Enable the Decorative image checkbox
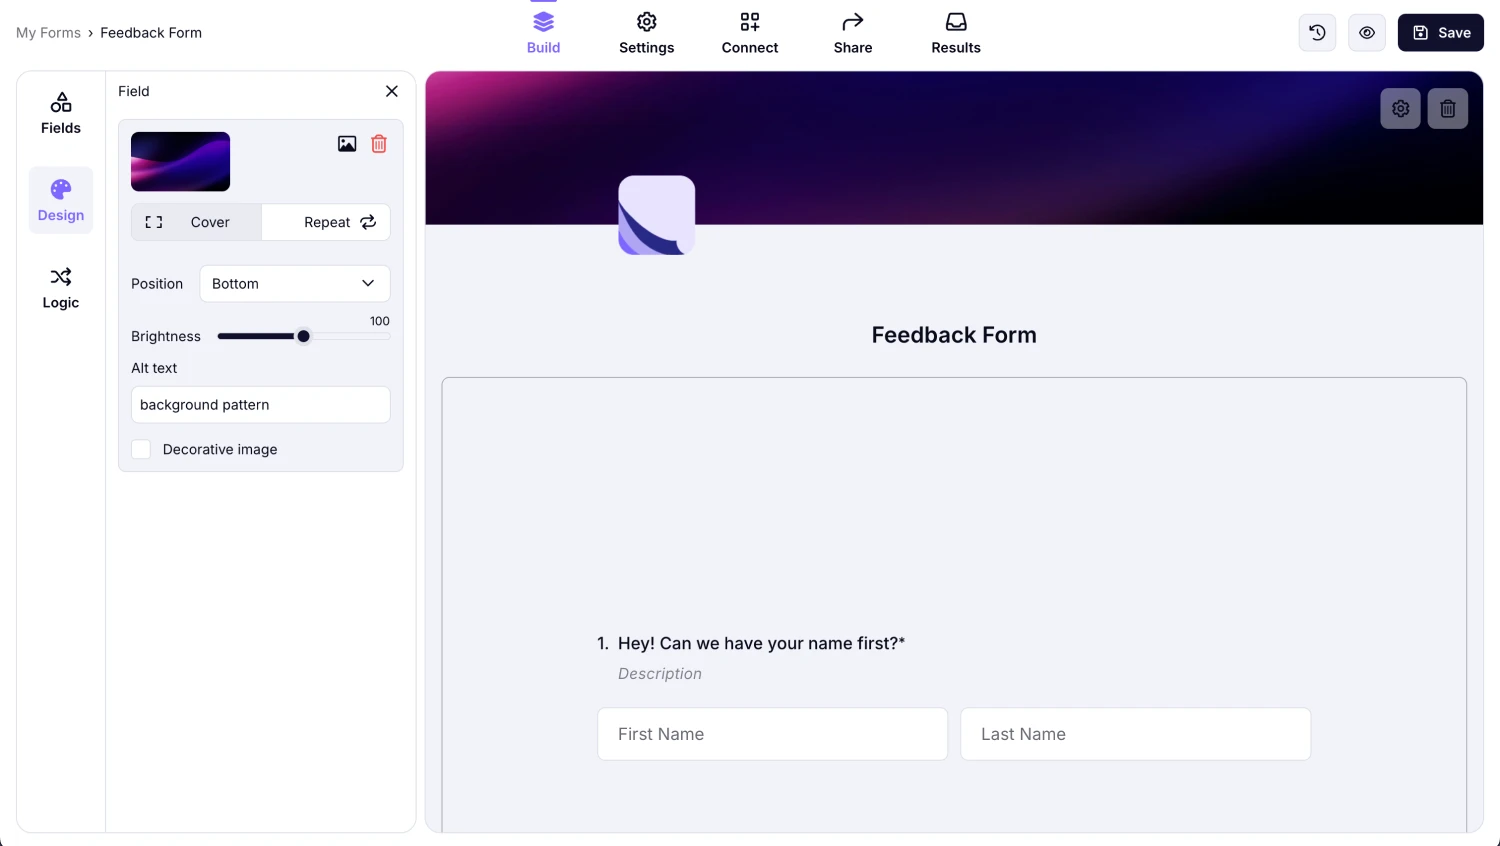The width and height of the screenshot is (1500, 846). [x=142, y=450]
